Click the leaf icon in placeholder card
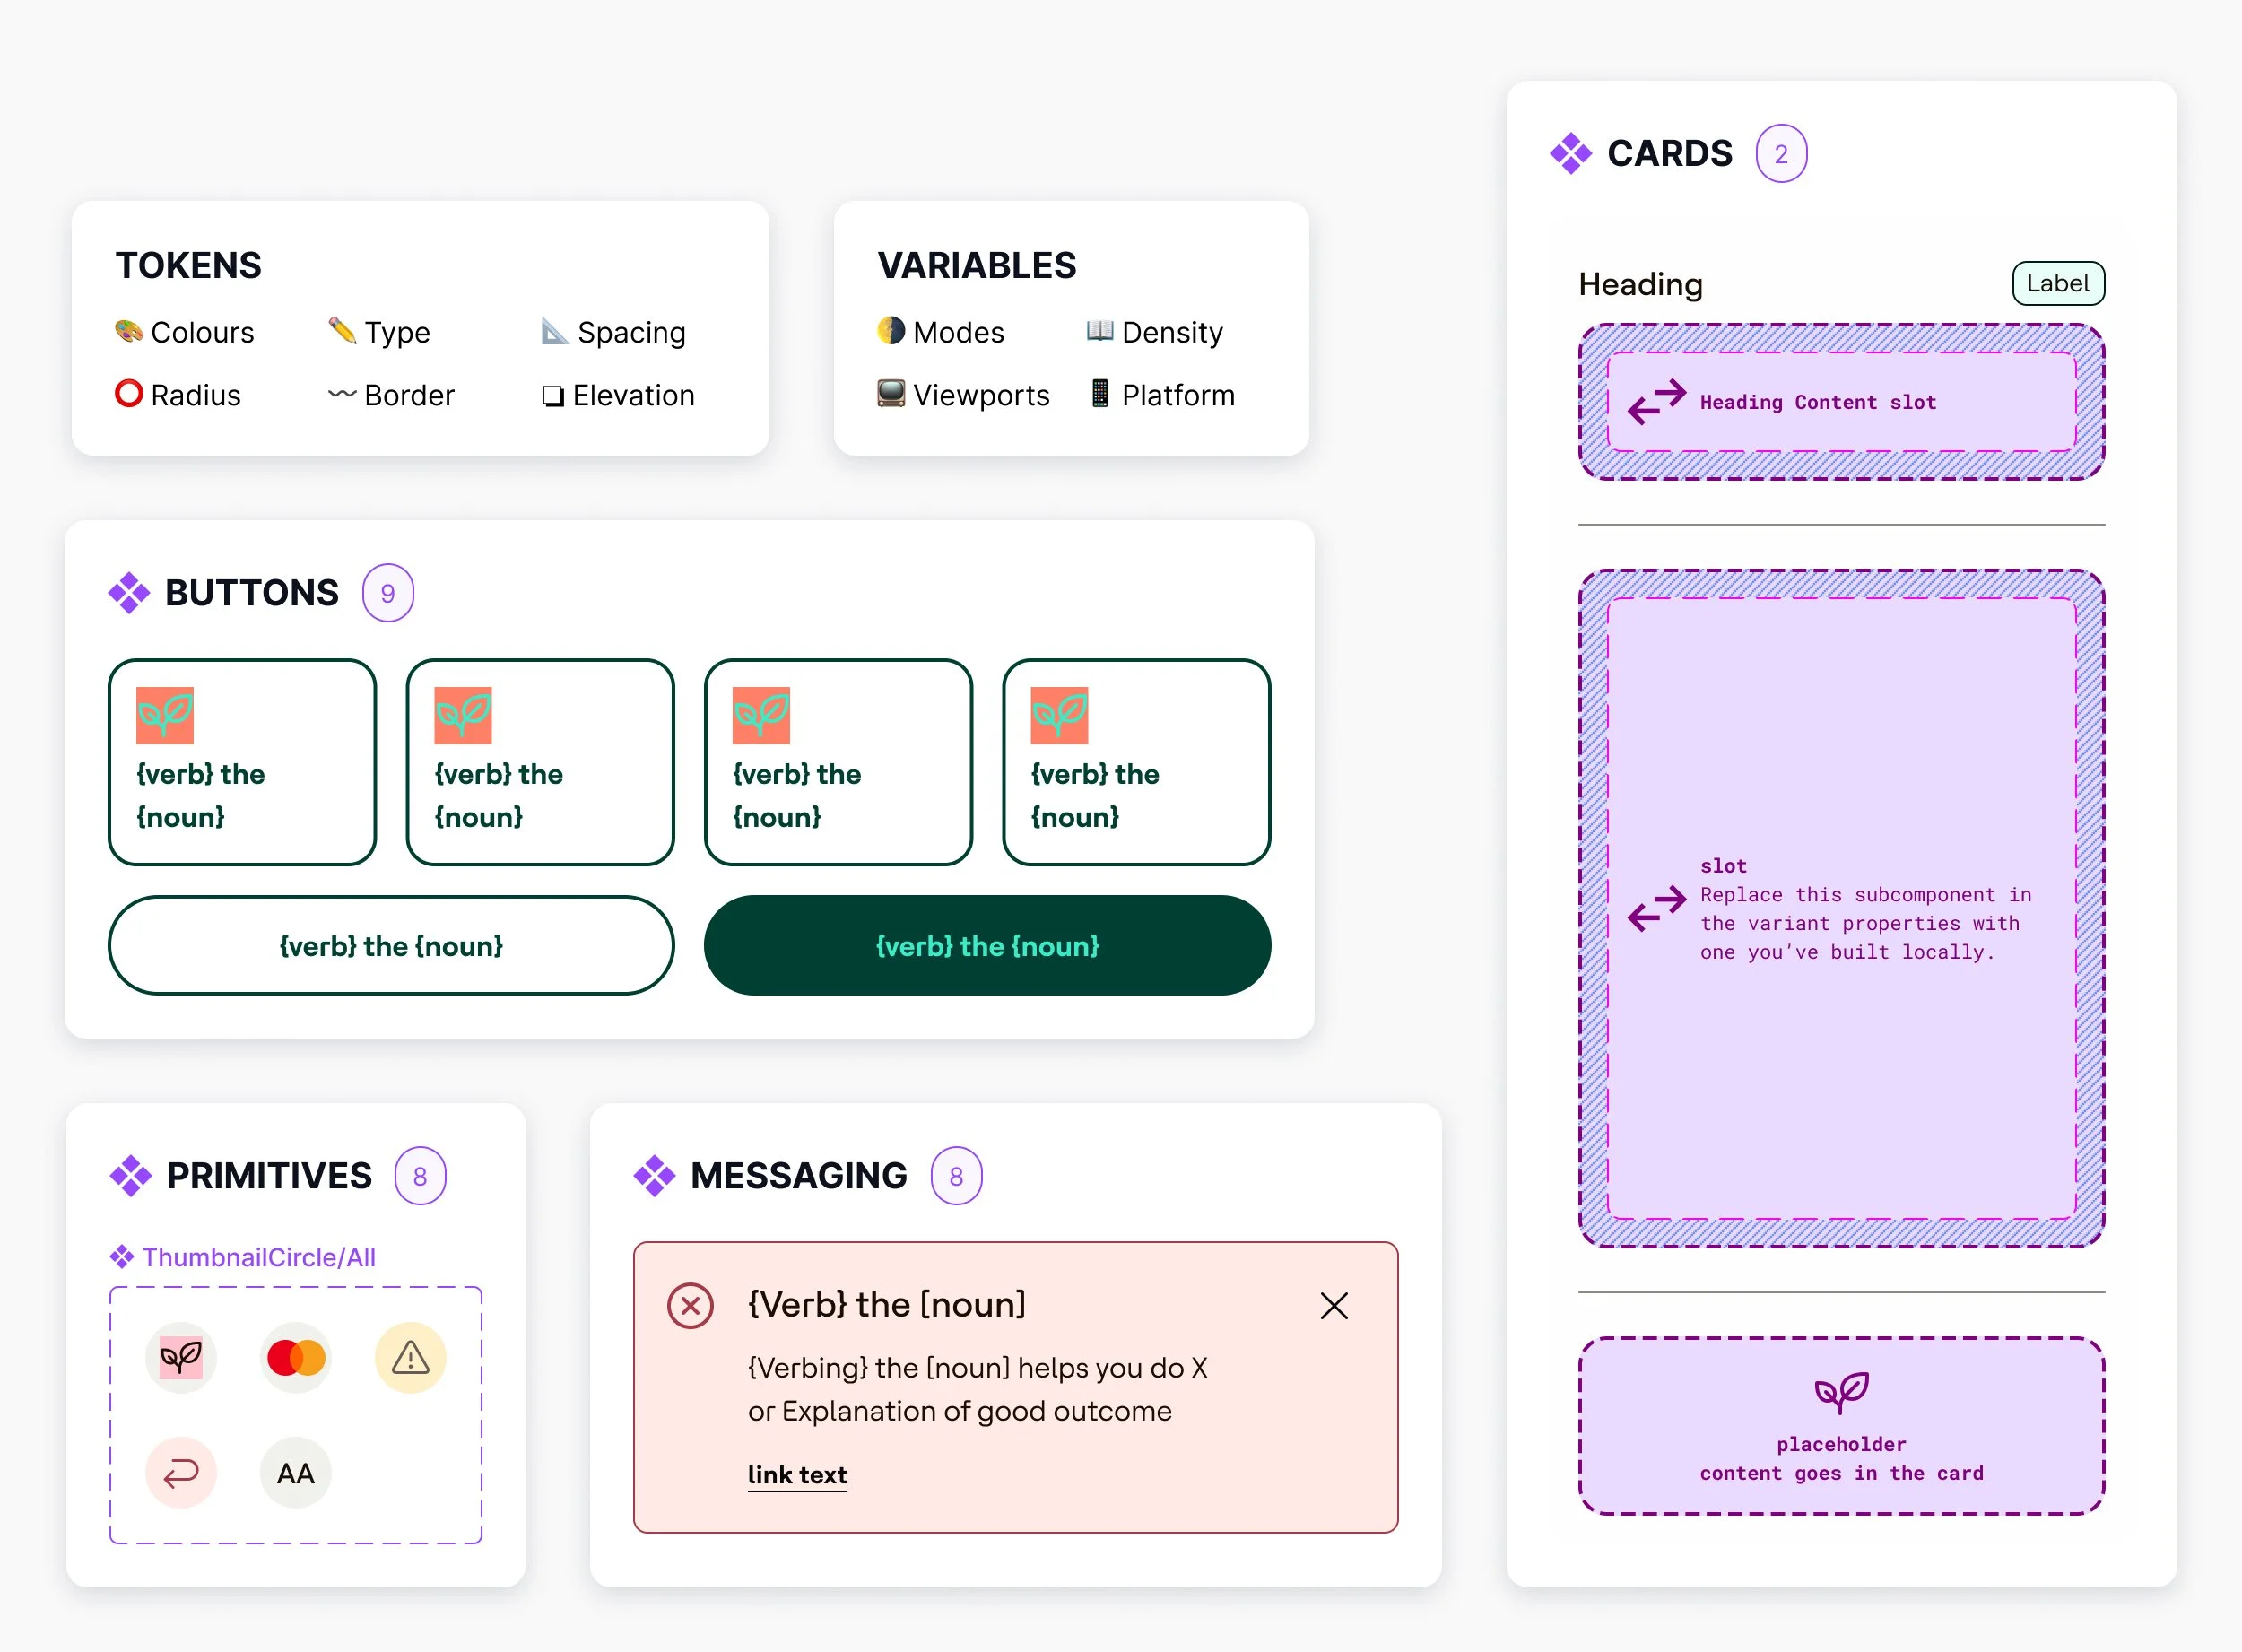The width and height of the screenshot is (2242, 1652). (x=1841, y=1391)
